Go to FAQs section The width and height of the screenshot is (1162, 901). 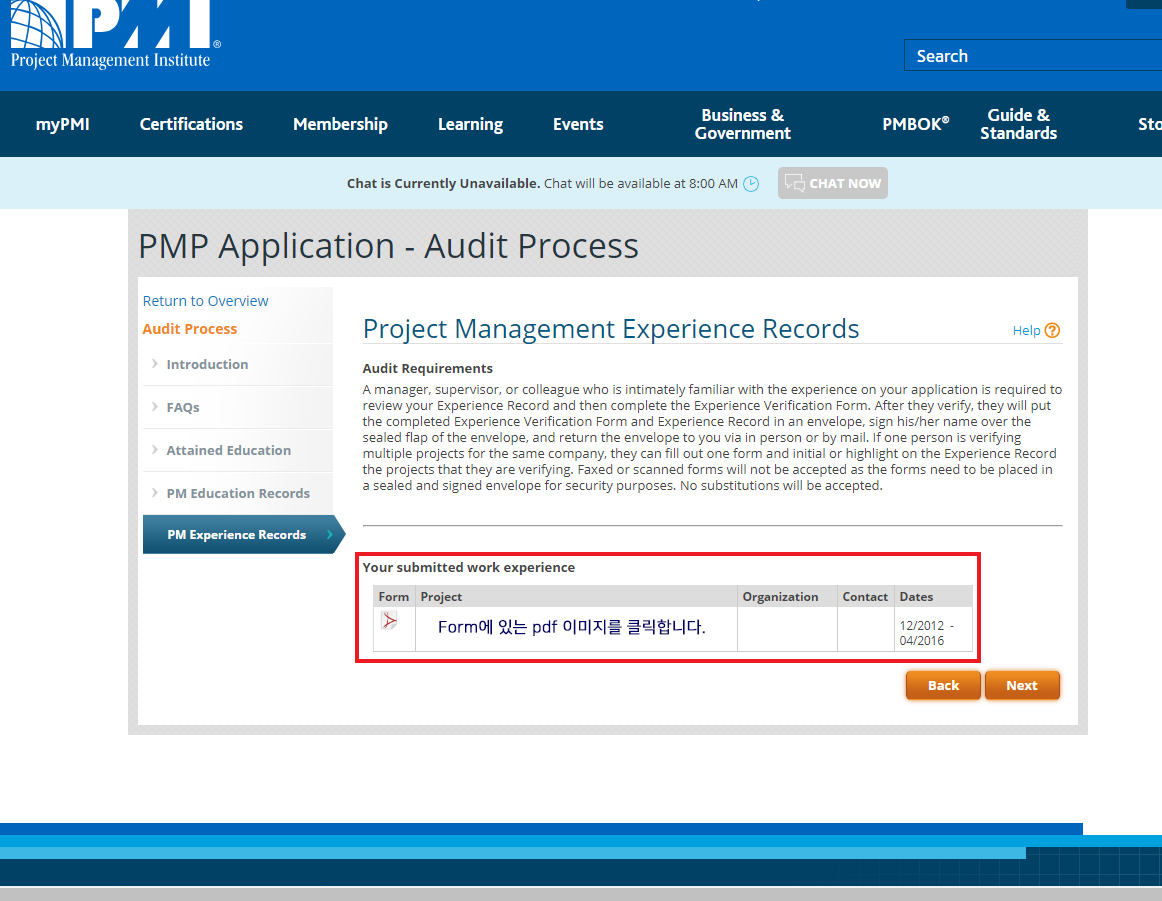click(183, 408)
